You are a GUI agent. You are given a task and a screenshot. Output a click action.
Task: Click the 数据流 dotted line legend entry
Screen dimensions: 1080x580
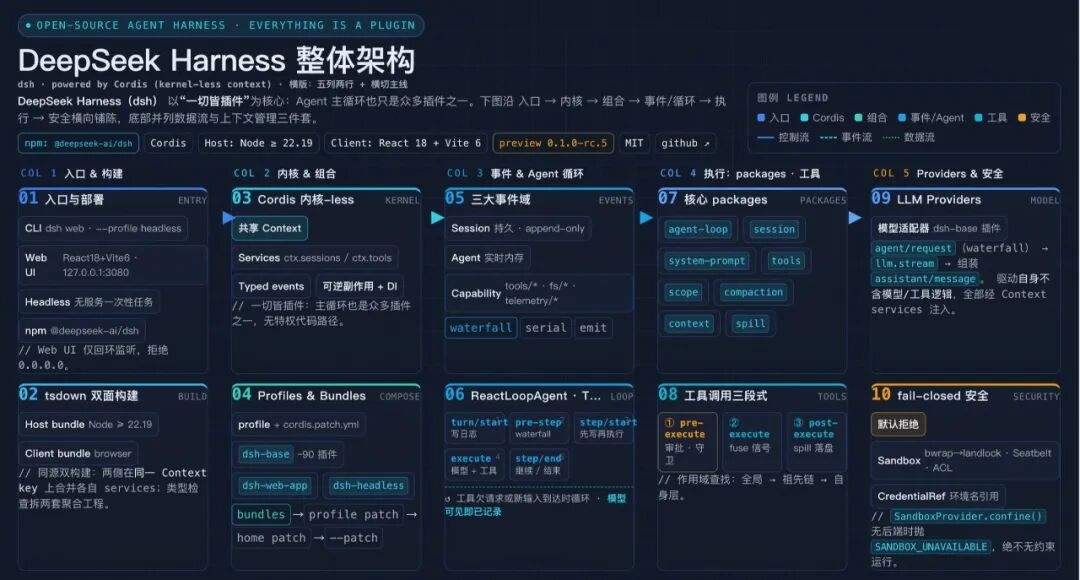pos(908,137)
